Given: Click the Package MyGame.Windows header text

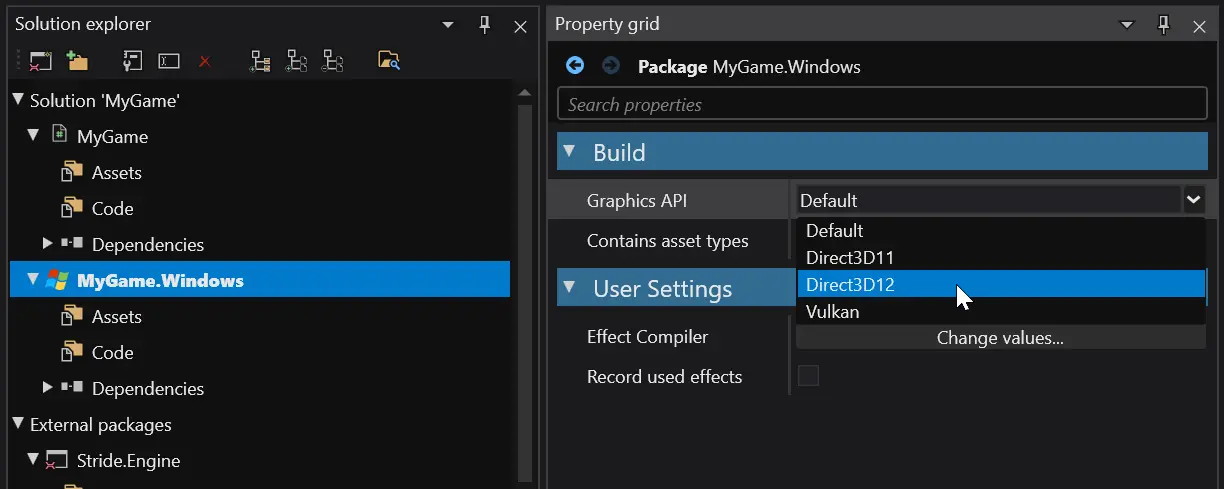Looking at the screenshot, I should [749, 67].
